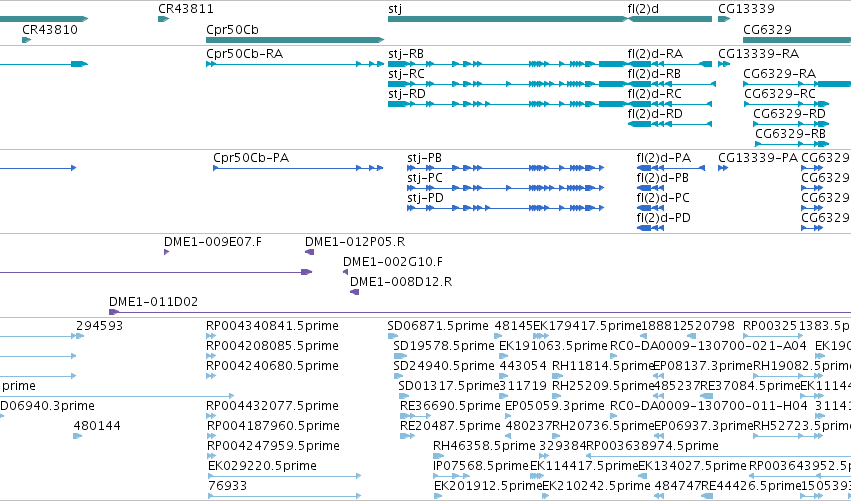Click the 480144 EST label
851x501 pixels.
click(x=97, y=426)
